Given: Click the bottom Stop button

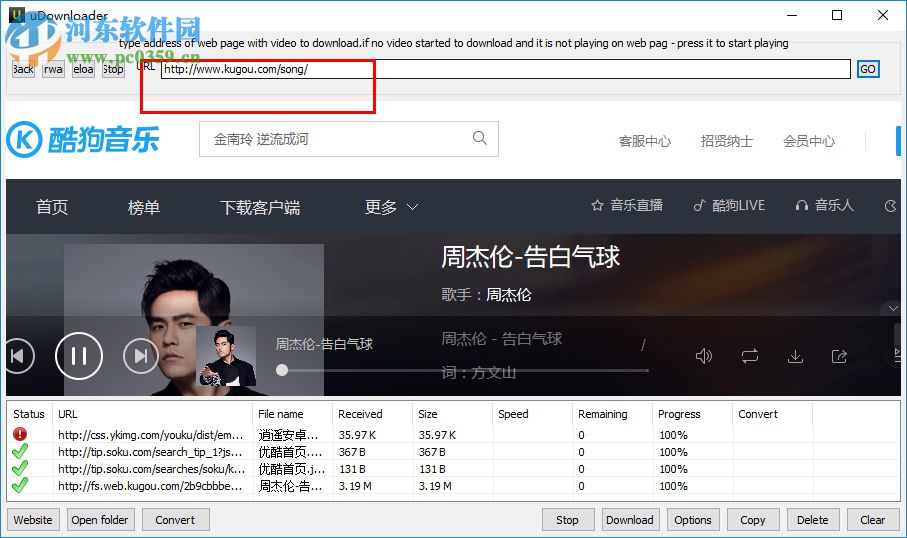Looking at the screenshot, I should pyautogui.click(x=567, y=519).
